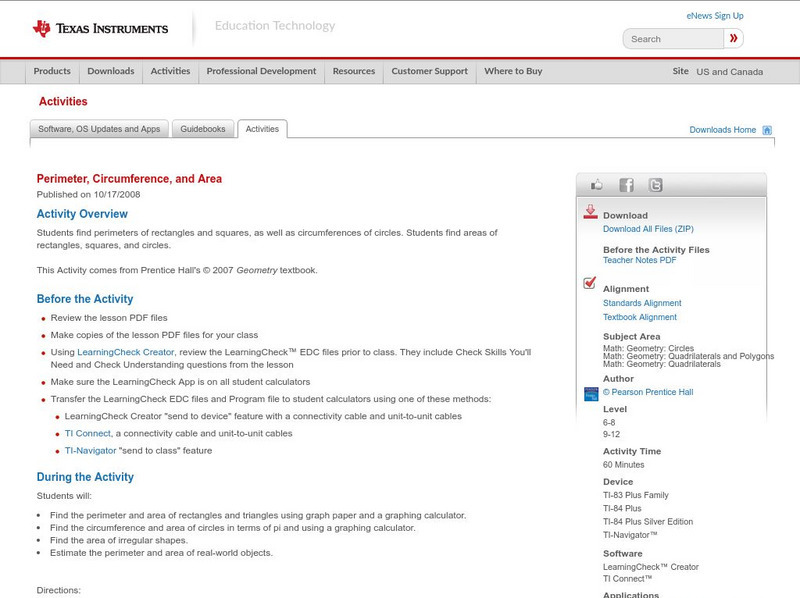Click the 9-12 level value
This screenshot has height=598, width=800.
[x=611, y=434]
